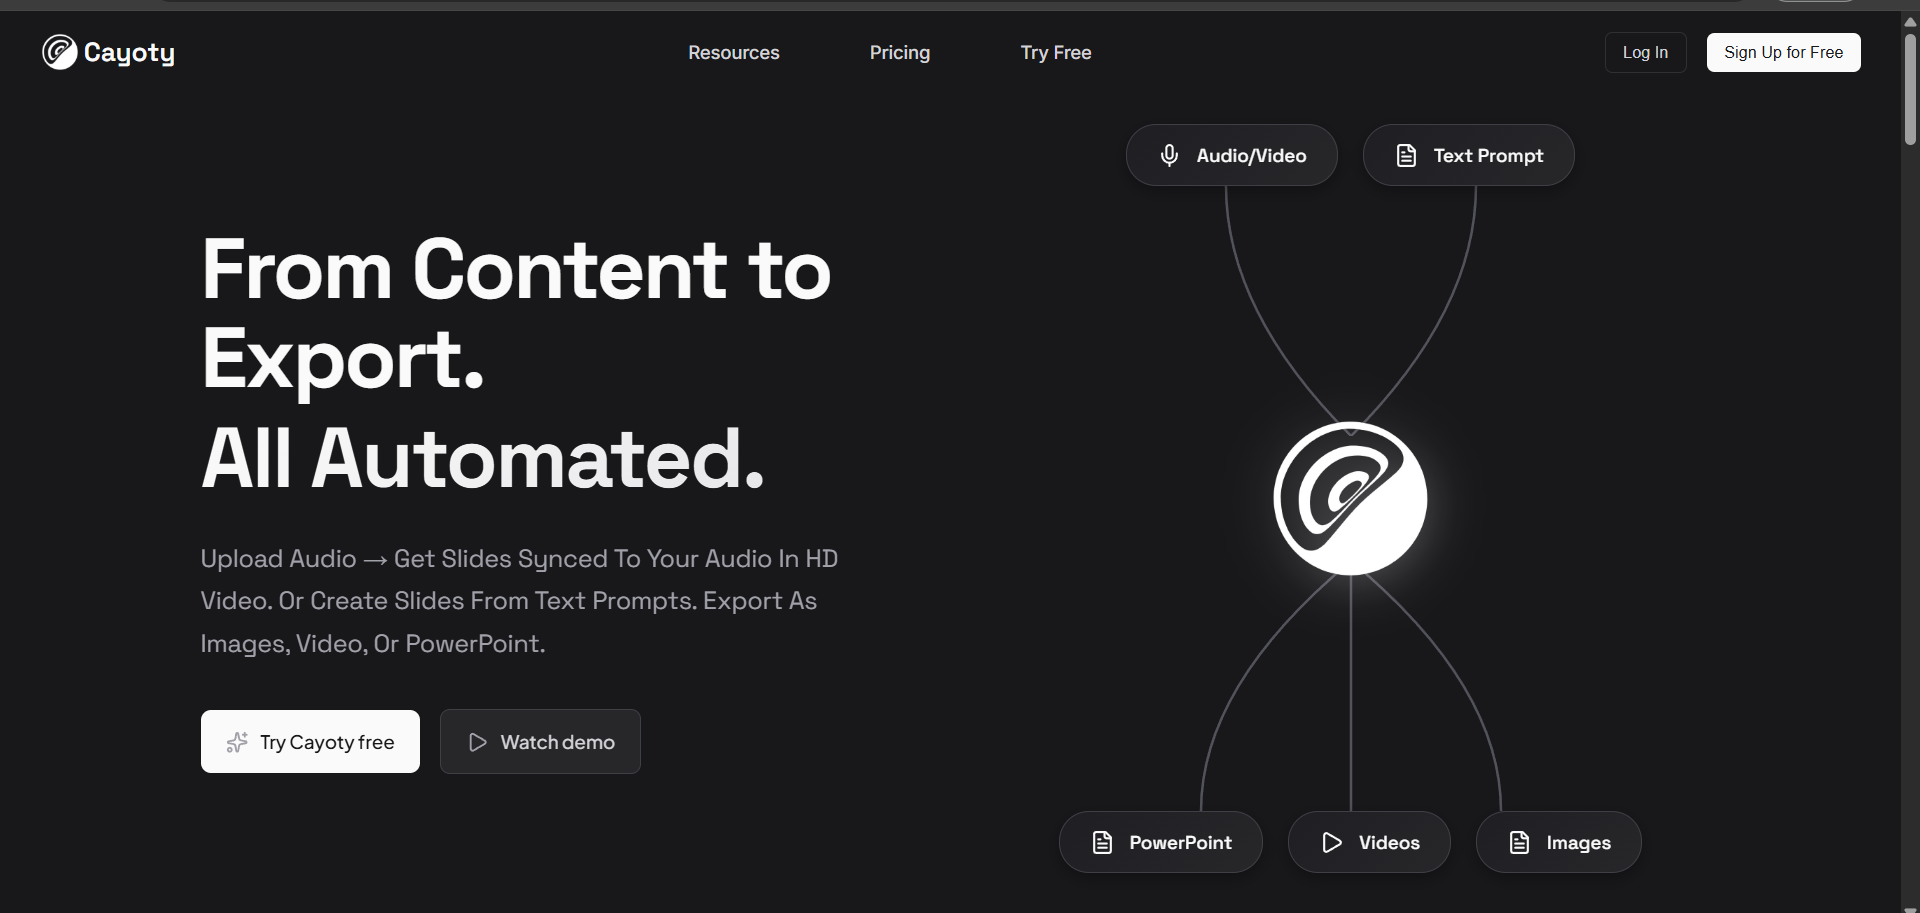Click the Watch demo button
The width and height of the screenshot is (1920, 913).
click(x=540, y=741)
